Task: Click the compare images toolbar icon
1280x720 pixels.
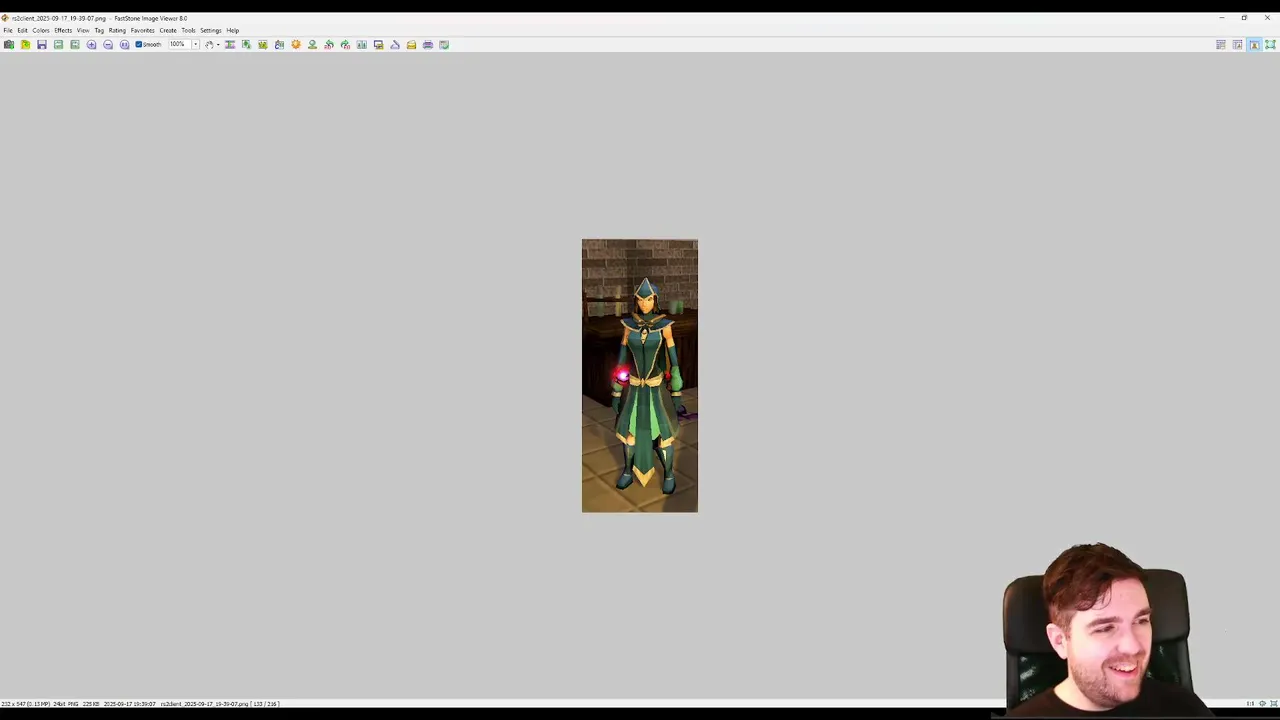Action: click(x=279, y=44)
